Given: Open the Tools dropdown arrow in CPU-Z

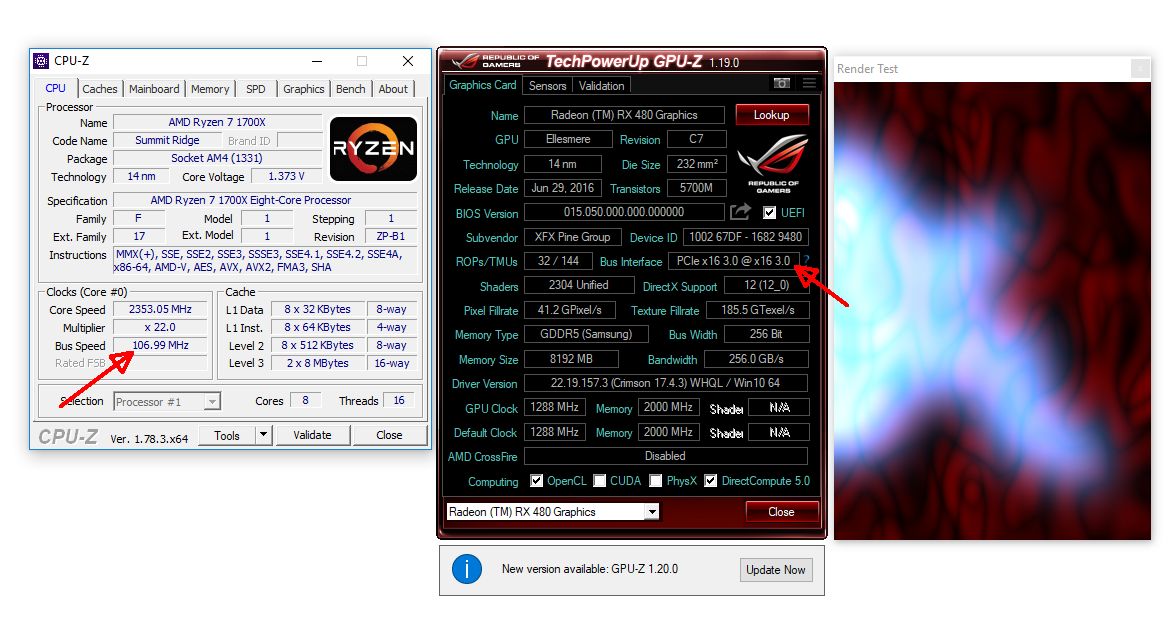Looking at the screenshot, I should (263, 435).
